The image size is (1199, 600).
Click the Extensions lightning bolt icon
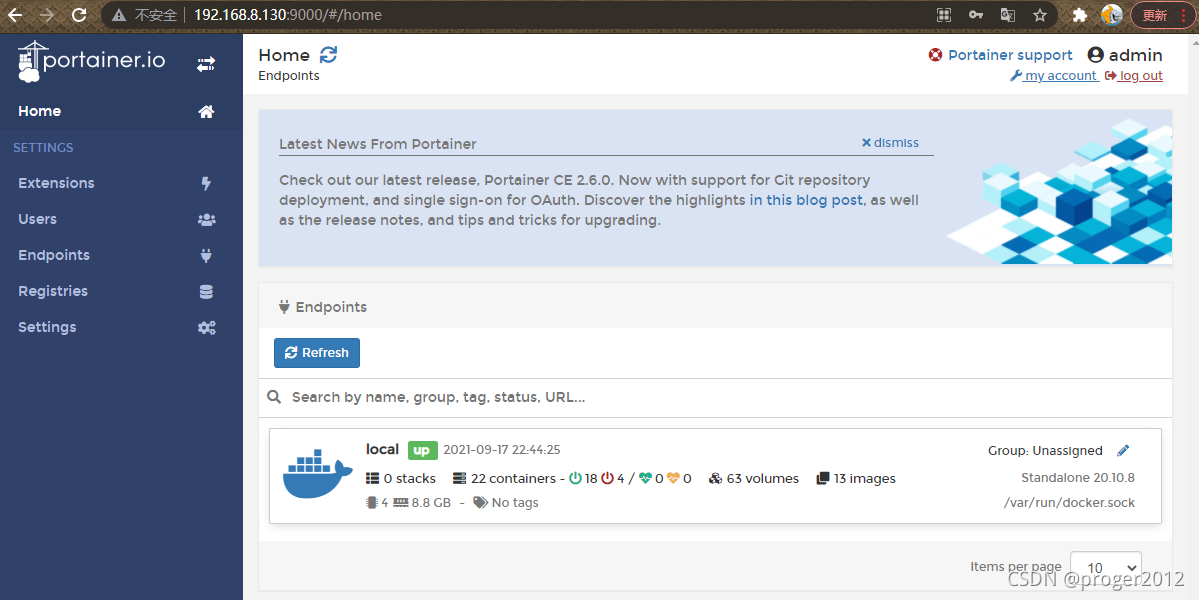[x=206, y=183]
